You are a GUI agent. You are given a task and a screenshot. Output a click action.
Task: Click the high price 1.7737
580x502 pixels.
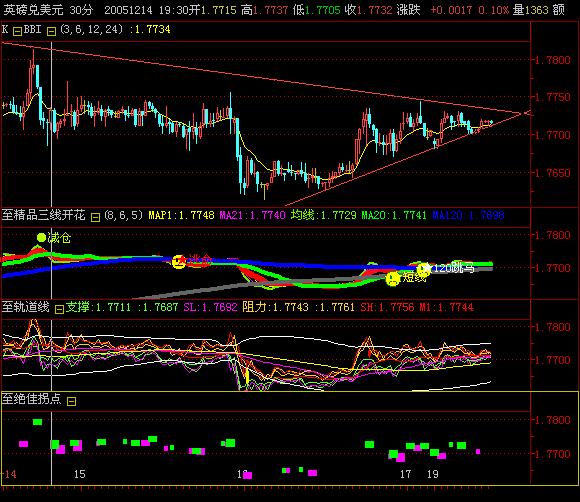click(x=270, y=10)
